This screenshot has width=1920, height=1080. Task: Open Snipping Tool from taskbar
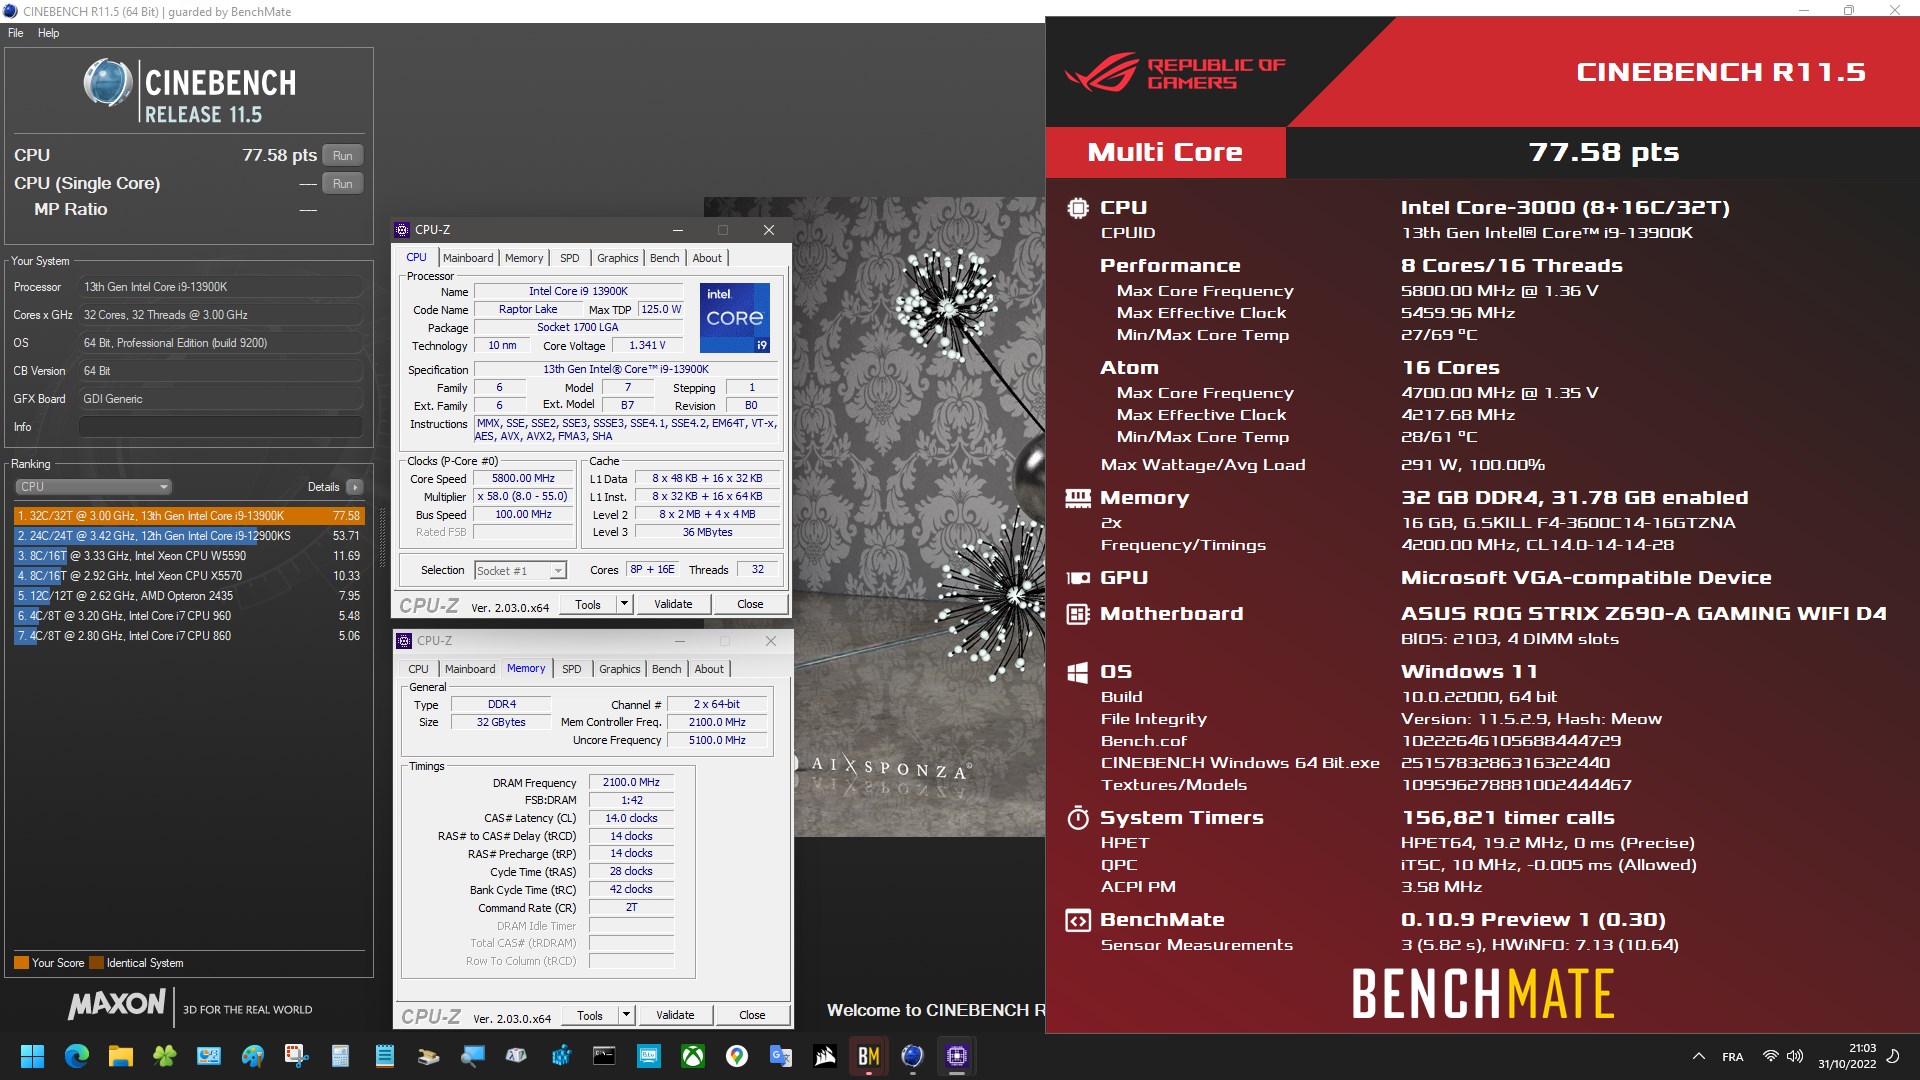296,1056
